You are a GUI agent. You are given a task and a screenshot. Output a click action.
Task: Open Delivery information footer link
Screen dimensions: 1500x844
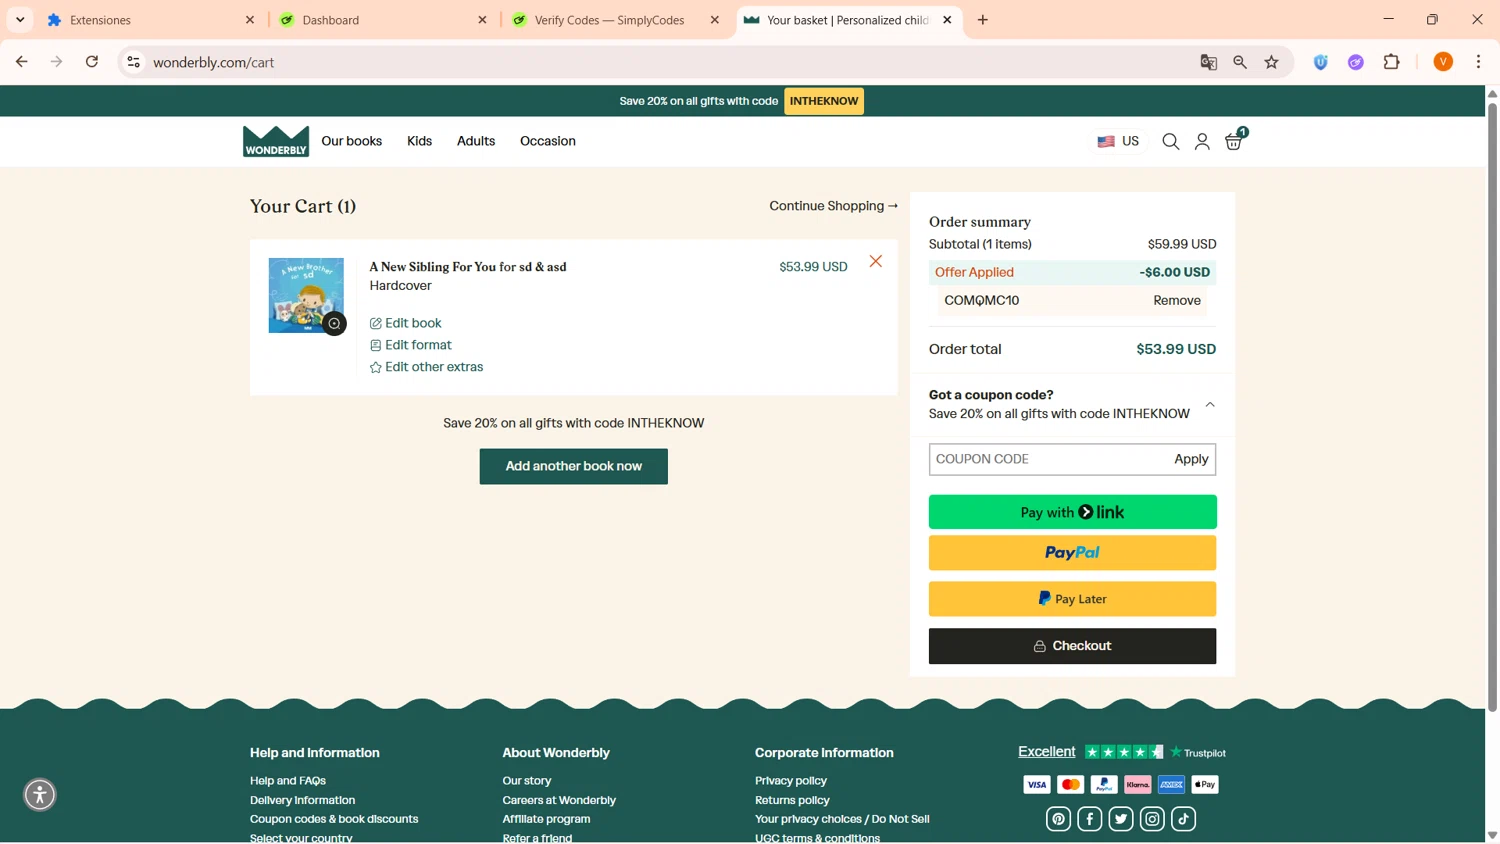(x=302, y=800)
